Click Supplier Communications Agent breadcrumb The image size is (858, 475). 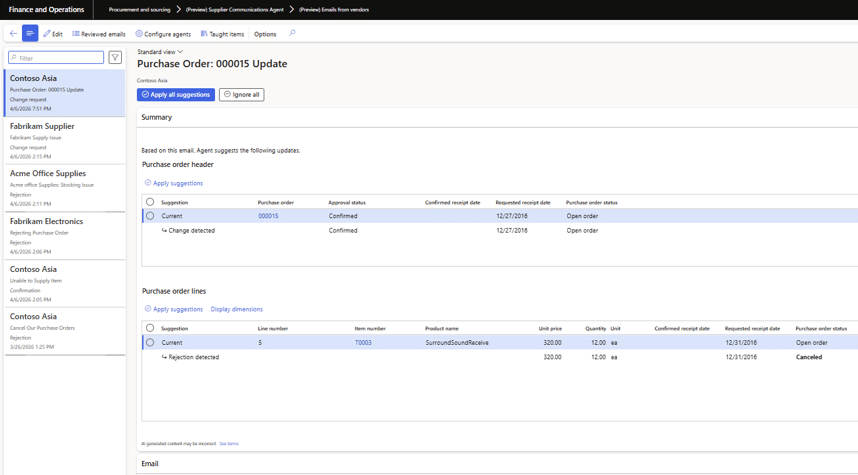235,10
